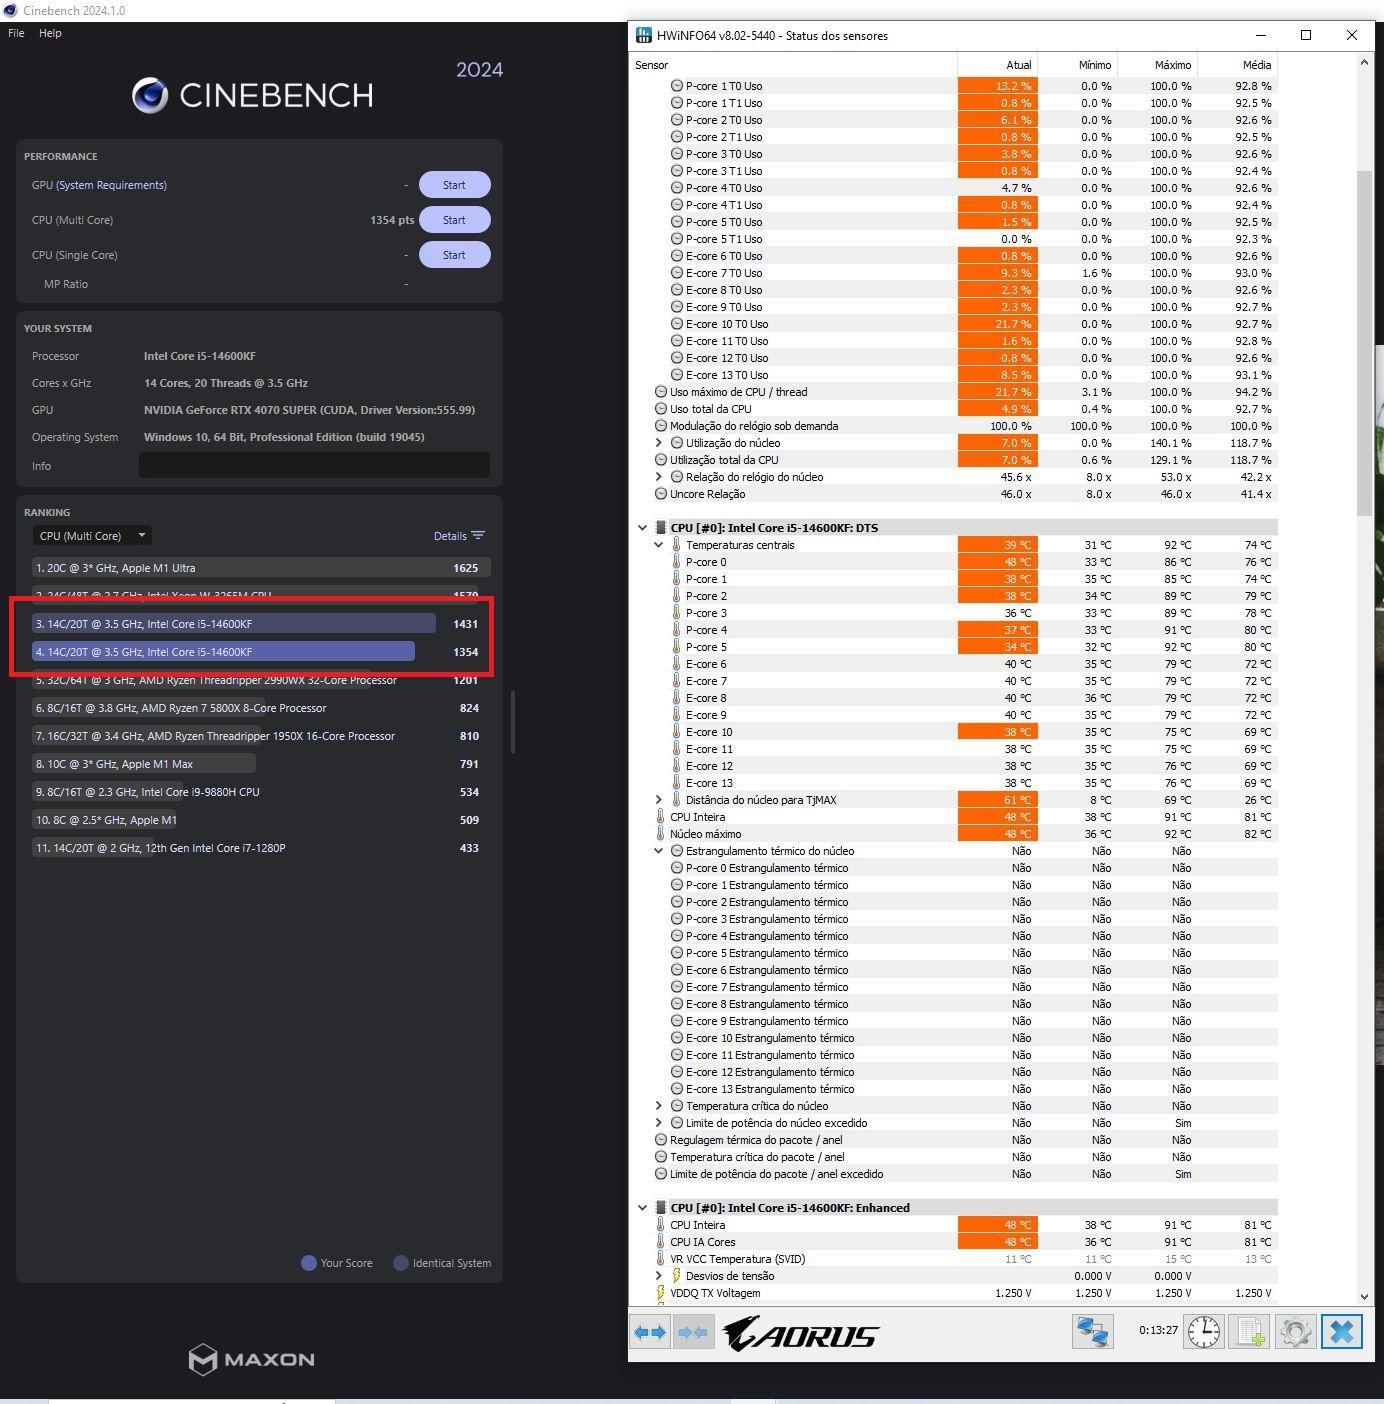
Task: Select Apple M1 Ultra ranking entry
Action: point(261,568)
